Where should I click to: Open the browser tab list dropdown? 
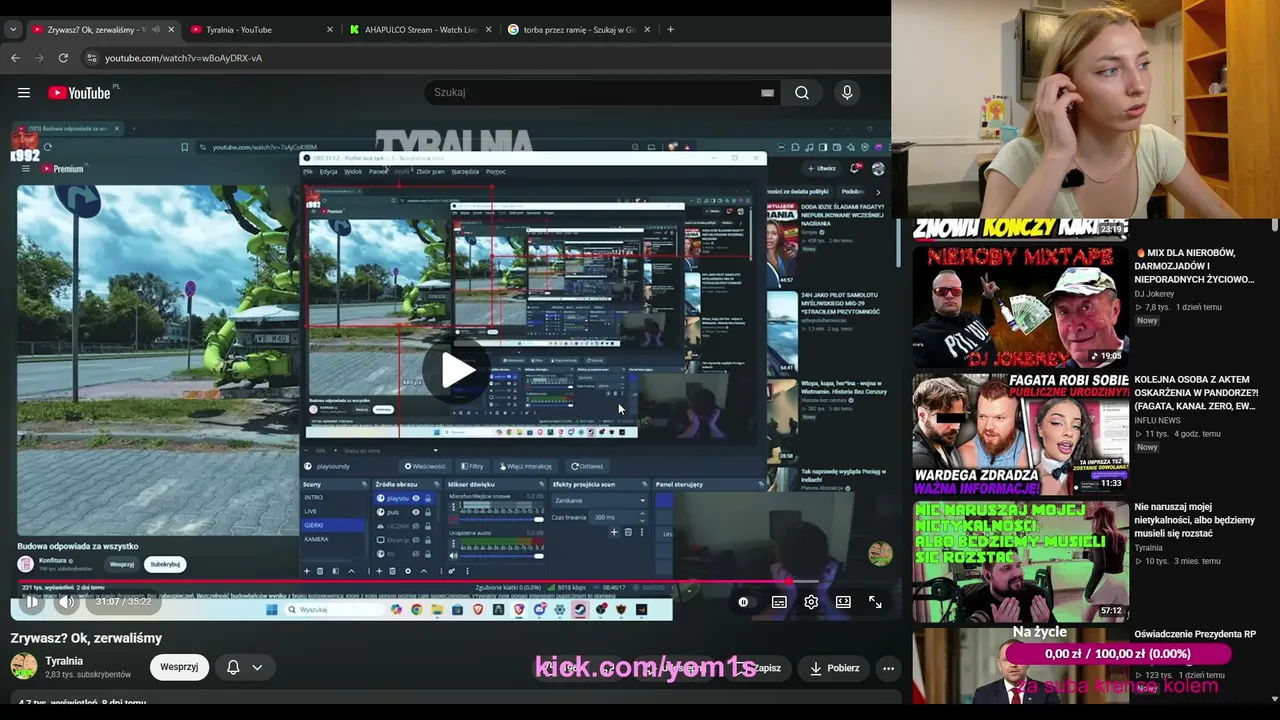[13, 29]
